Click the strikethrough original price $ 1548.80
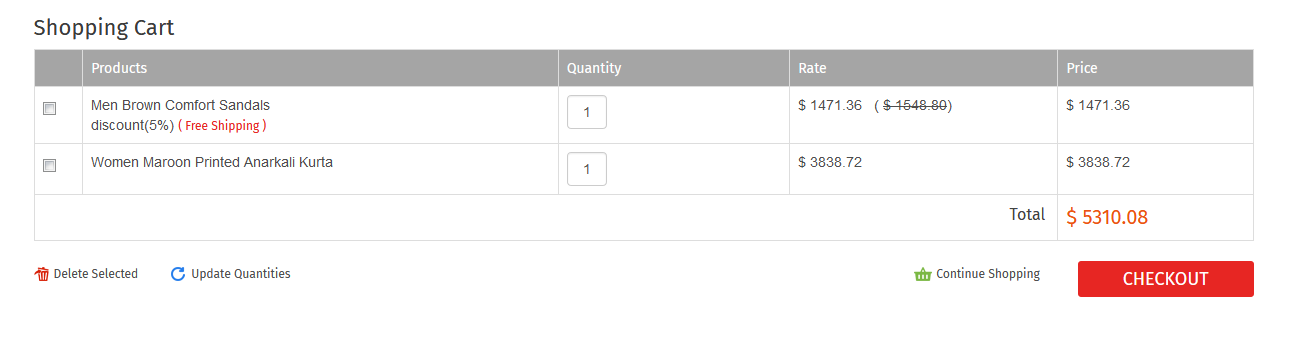 [x=916, y=105]
